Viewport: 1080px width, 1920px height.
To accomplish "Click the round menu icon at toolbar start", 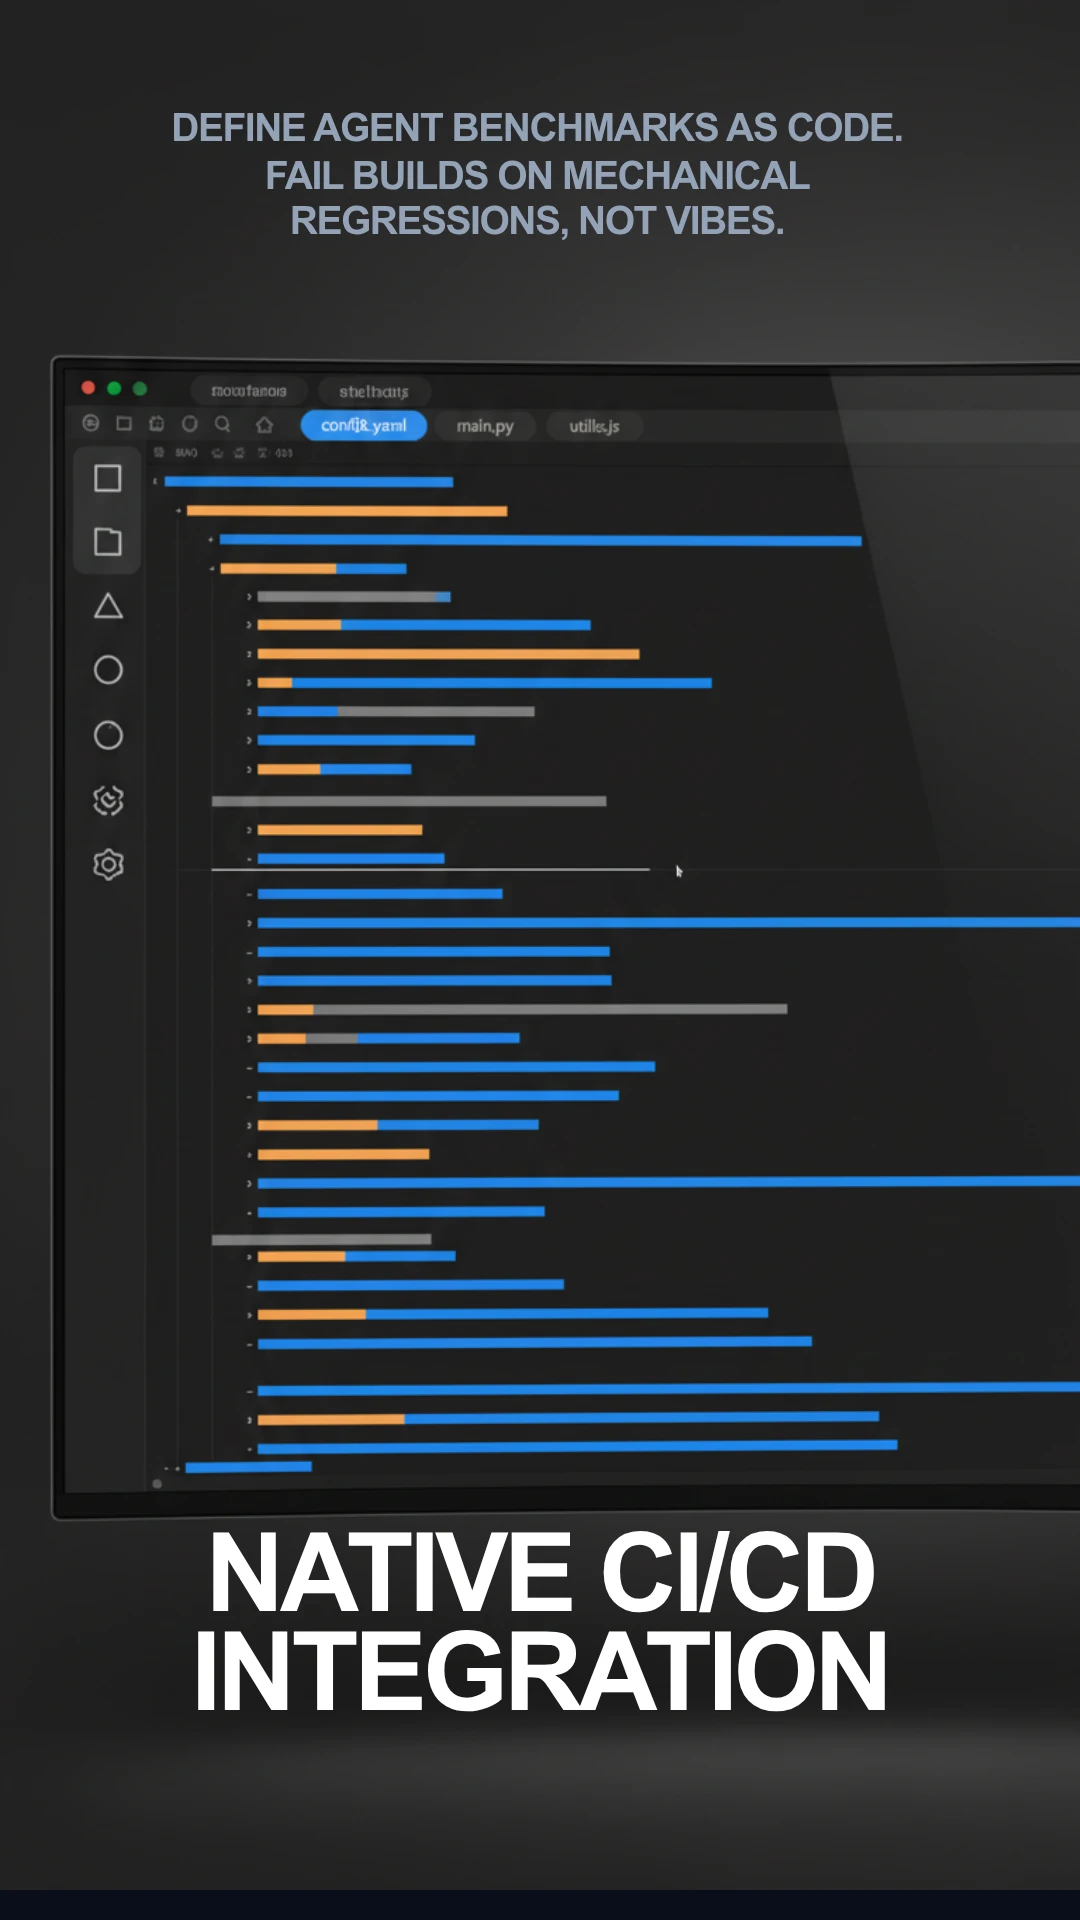I will [x=91, y=424].
